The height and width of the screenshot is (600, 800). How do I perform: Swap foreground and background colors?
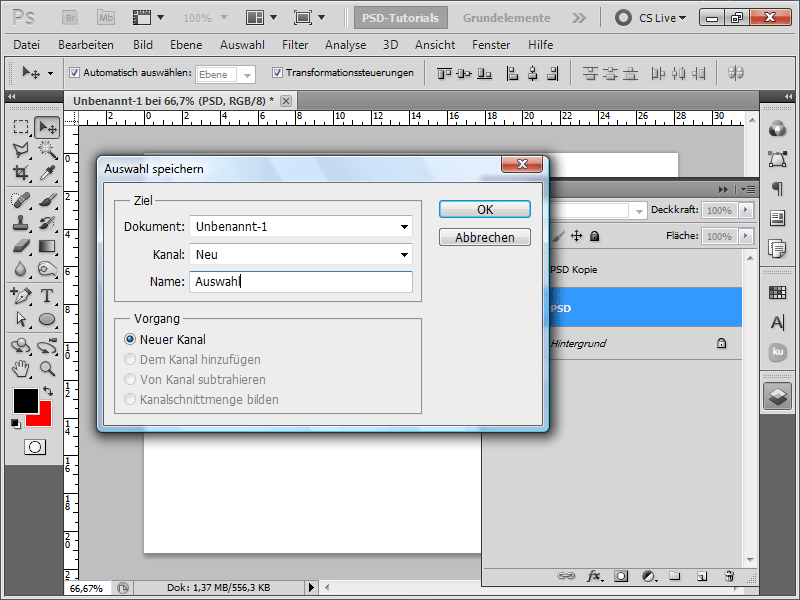(48, 391)
